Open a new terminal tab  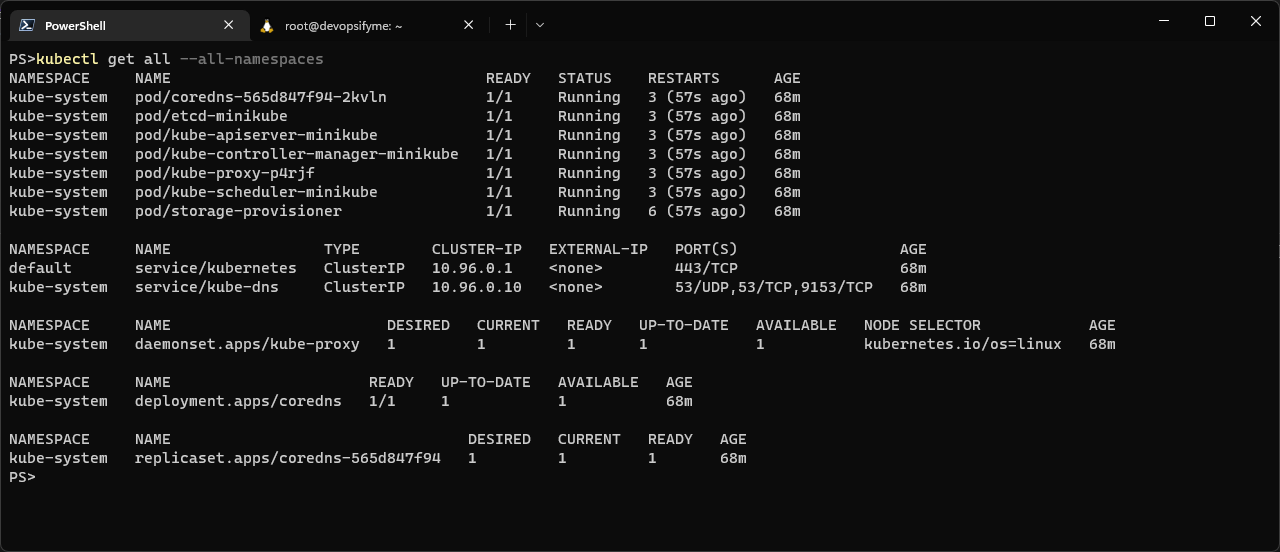(510, 25)
